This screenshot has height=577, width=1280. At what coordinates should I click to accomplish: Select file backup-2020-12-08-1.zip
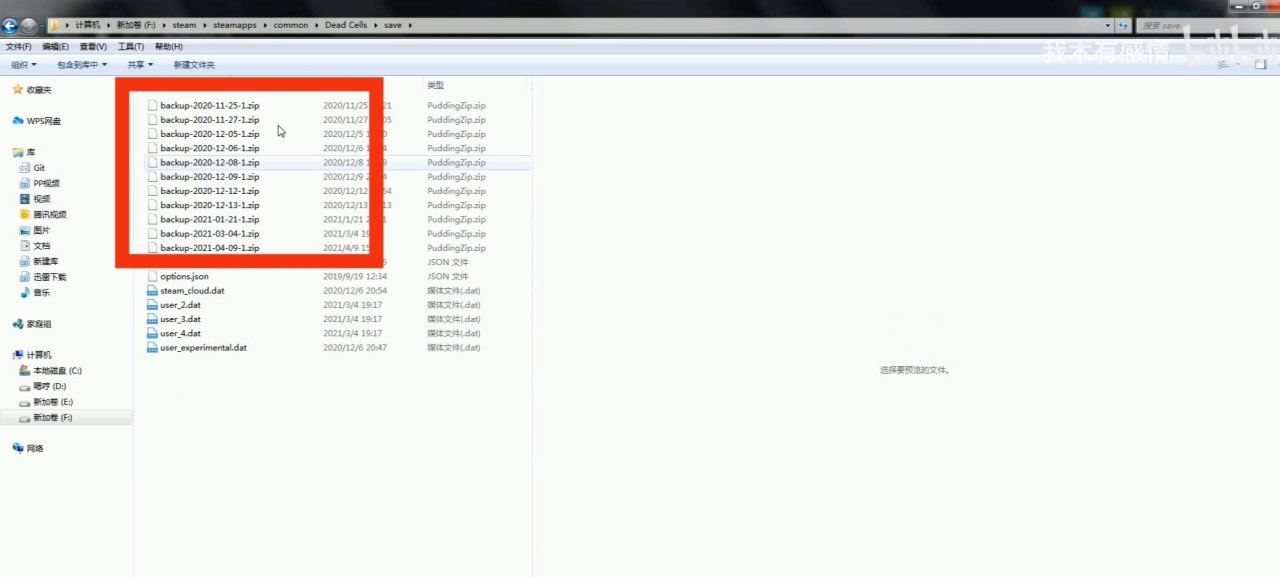click(x=210, y=162)
